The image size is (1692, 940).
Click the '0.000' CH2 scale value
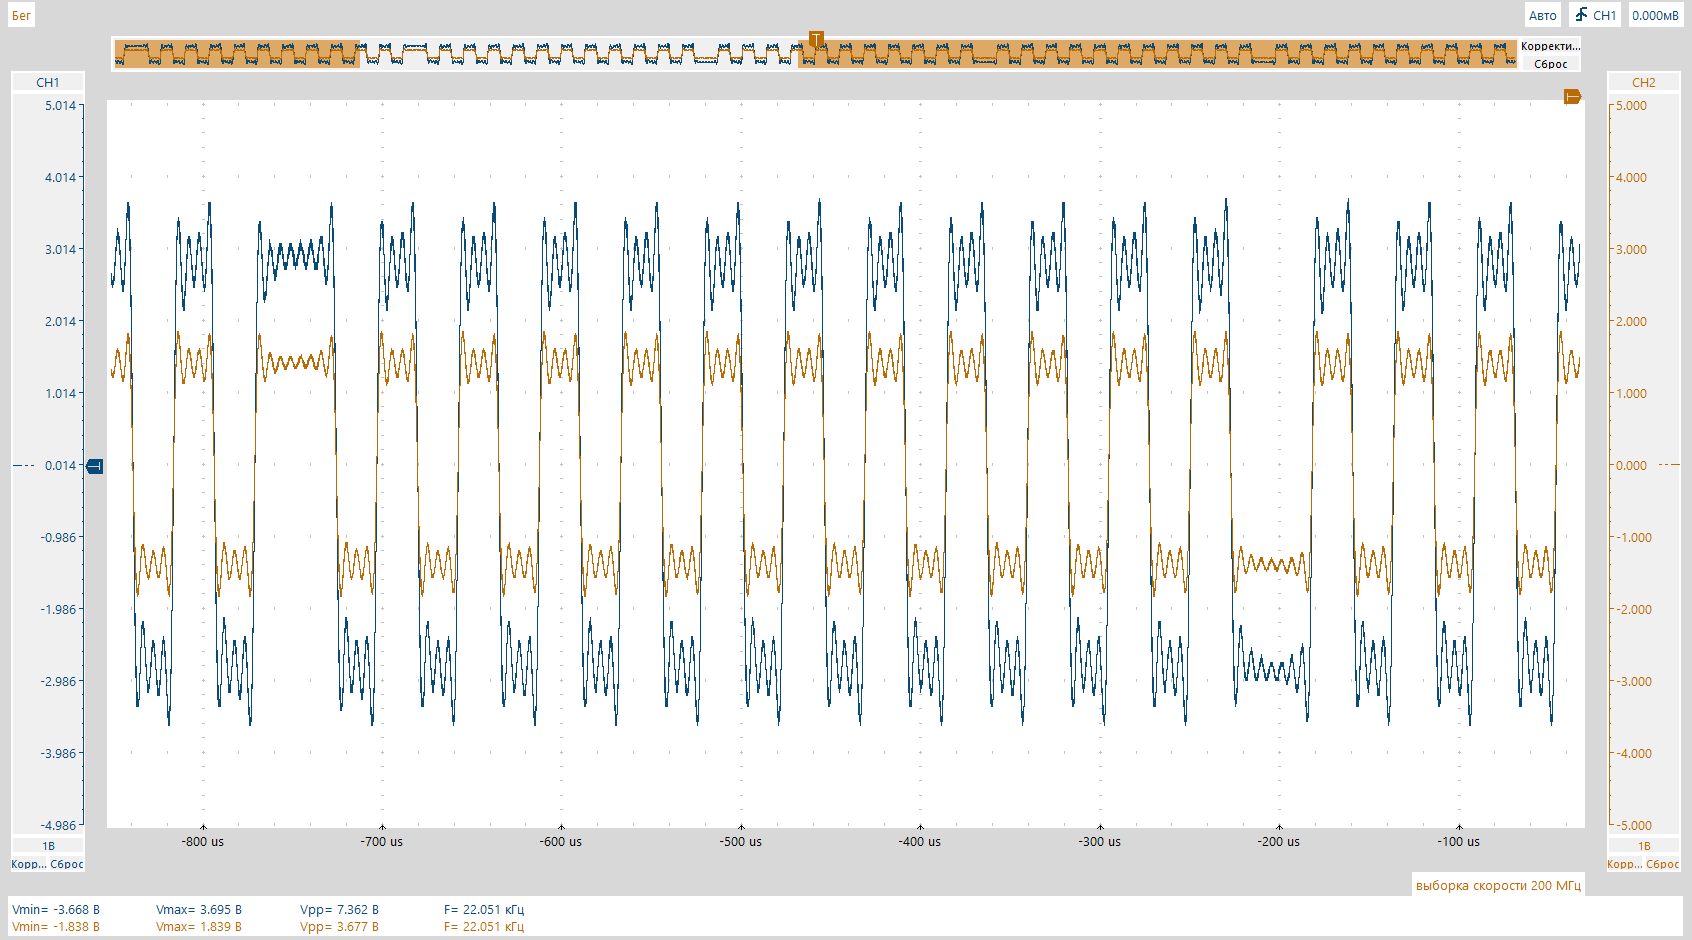click(1632, 465)
